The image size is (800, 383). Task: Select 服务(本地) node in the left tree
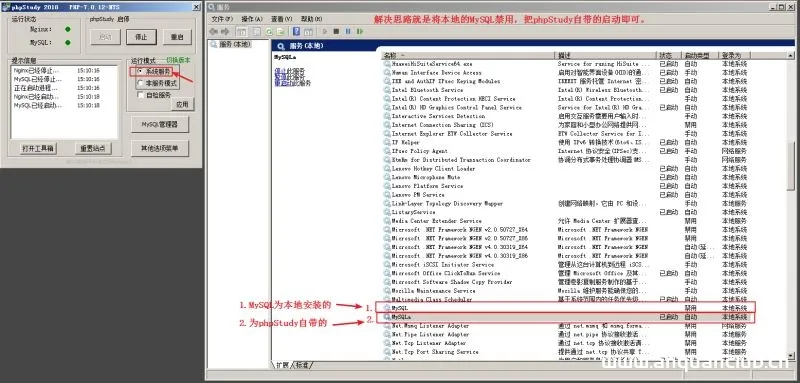pyautogui.click(x=231, y=44)
